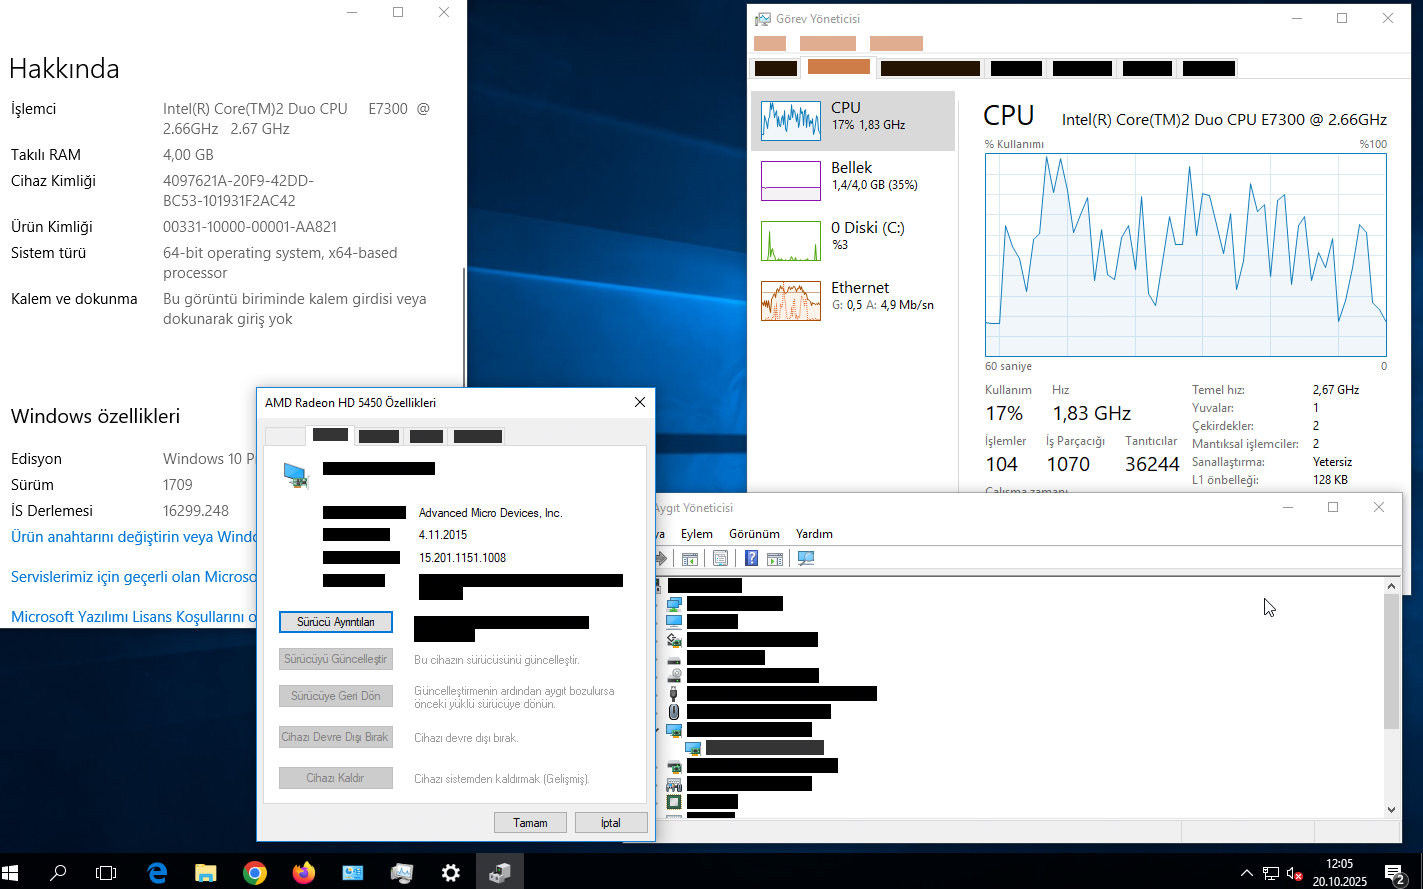Click the Sürücü Ayrıntıları button
The width and height of the screenshot is (1423, 889).
[x=336, y=622]
